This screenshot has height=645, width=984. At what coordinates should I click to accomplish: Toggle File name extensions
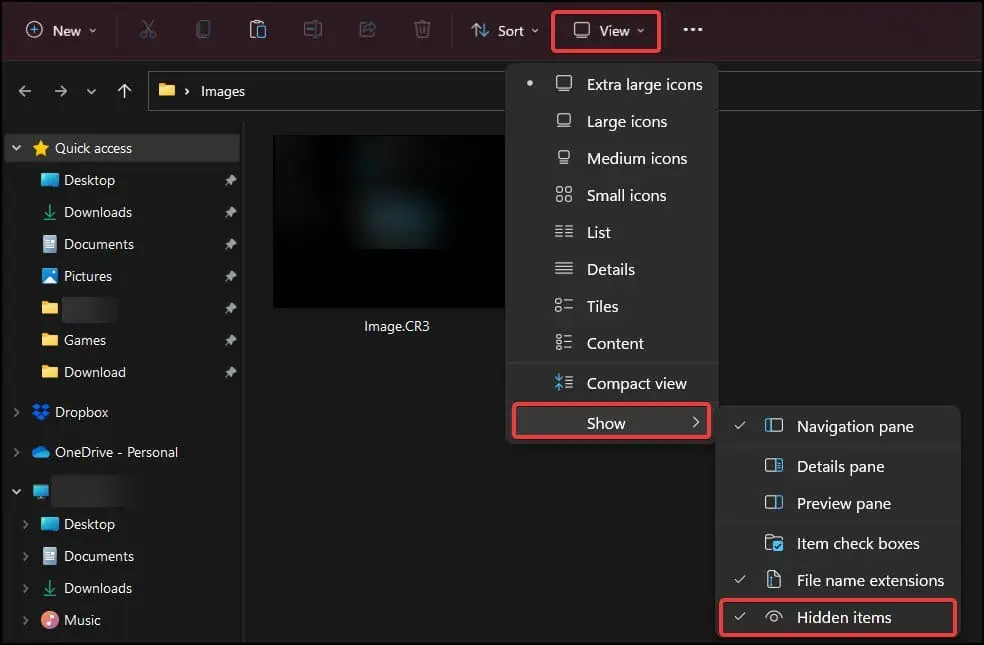[838, 580]
